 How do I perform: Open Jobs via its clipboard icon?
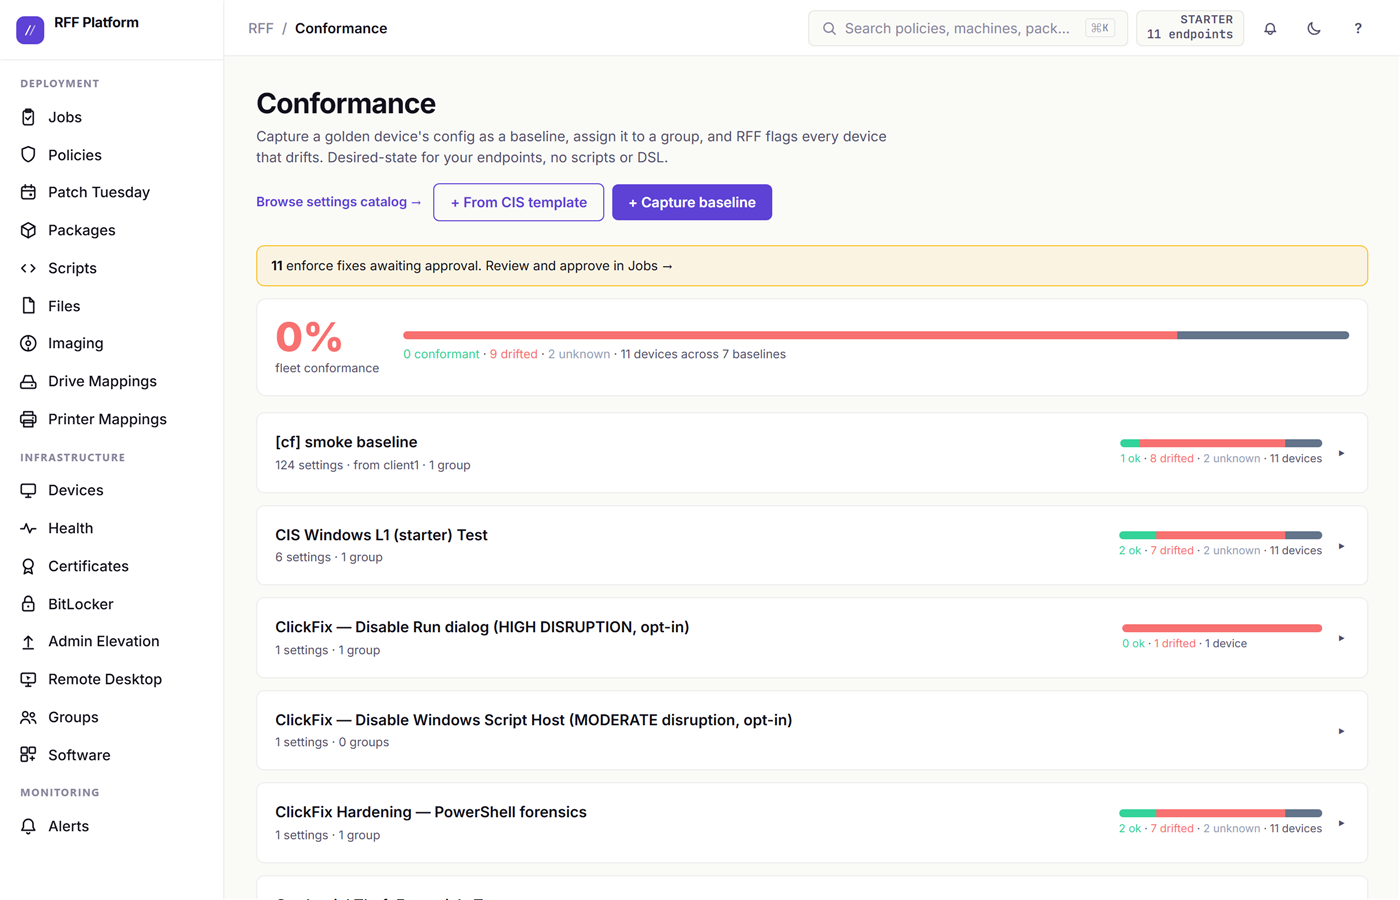tap(28, 117)
